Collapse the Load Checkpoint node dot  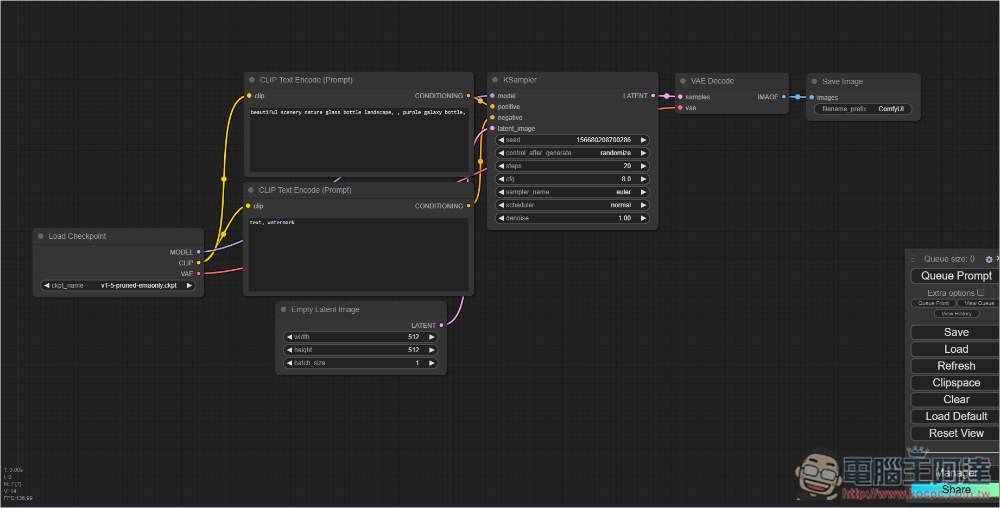click(x=41, y=236)
